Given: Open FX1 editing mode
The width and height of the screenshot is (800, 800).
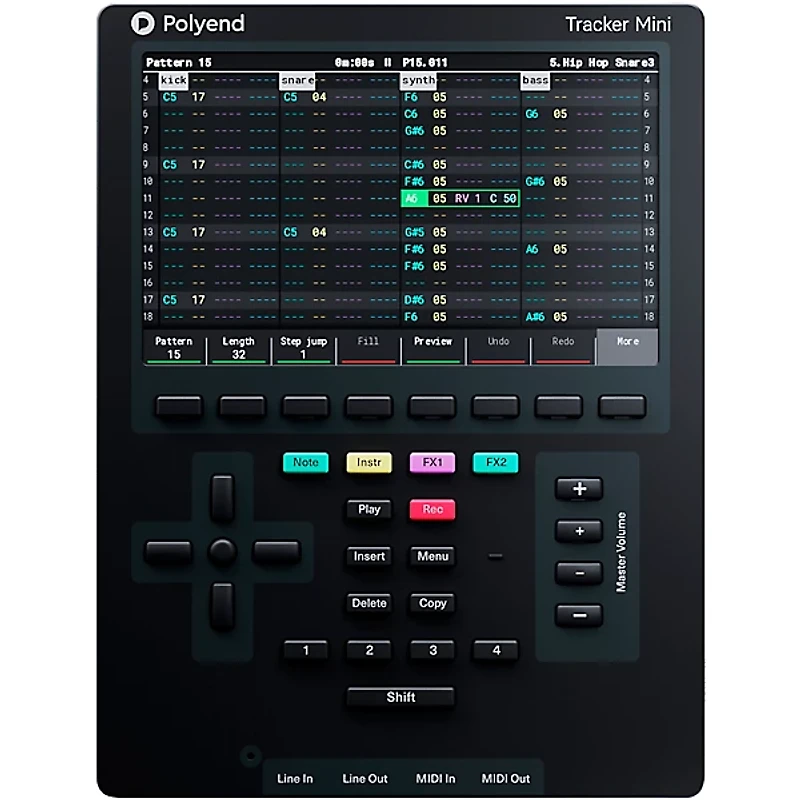Looking at the screenshot, I should [432, 463].
